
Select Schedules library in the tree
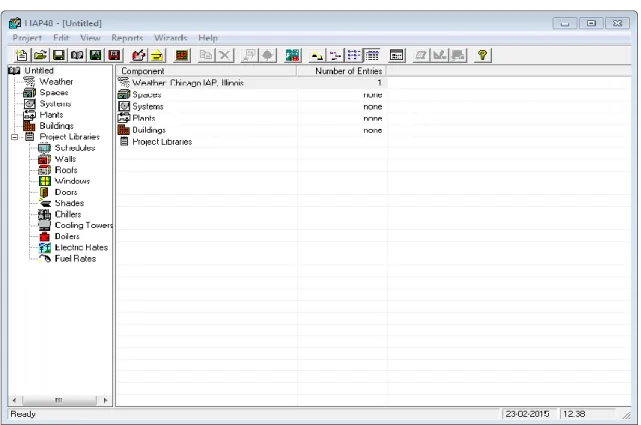pos(75,148)
